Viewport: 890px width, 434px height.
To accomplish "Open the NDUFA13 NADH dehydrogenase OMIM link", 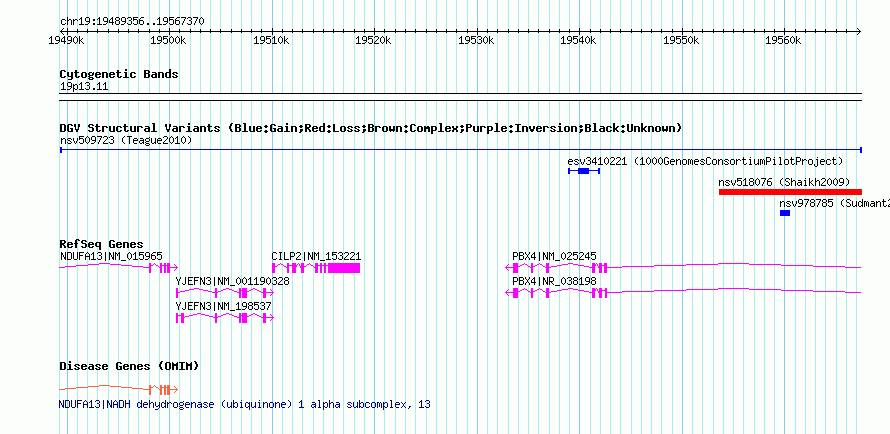I will click(x=244, y=405).
